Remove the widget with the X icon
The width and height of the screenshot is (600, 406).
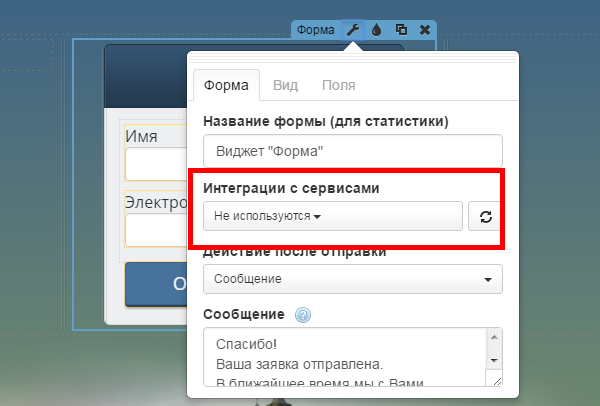[425, 30]
